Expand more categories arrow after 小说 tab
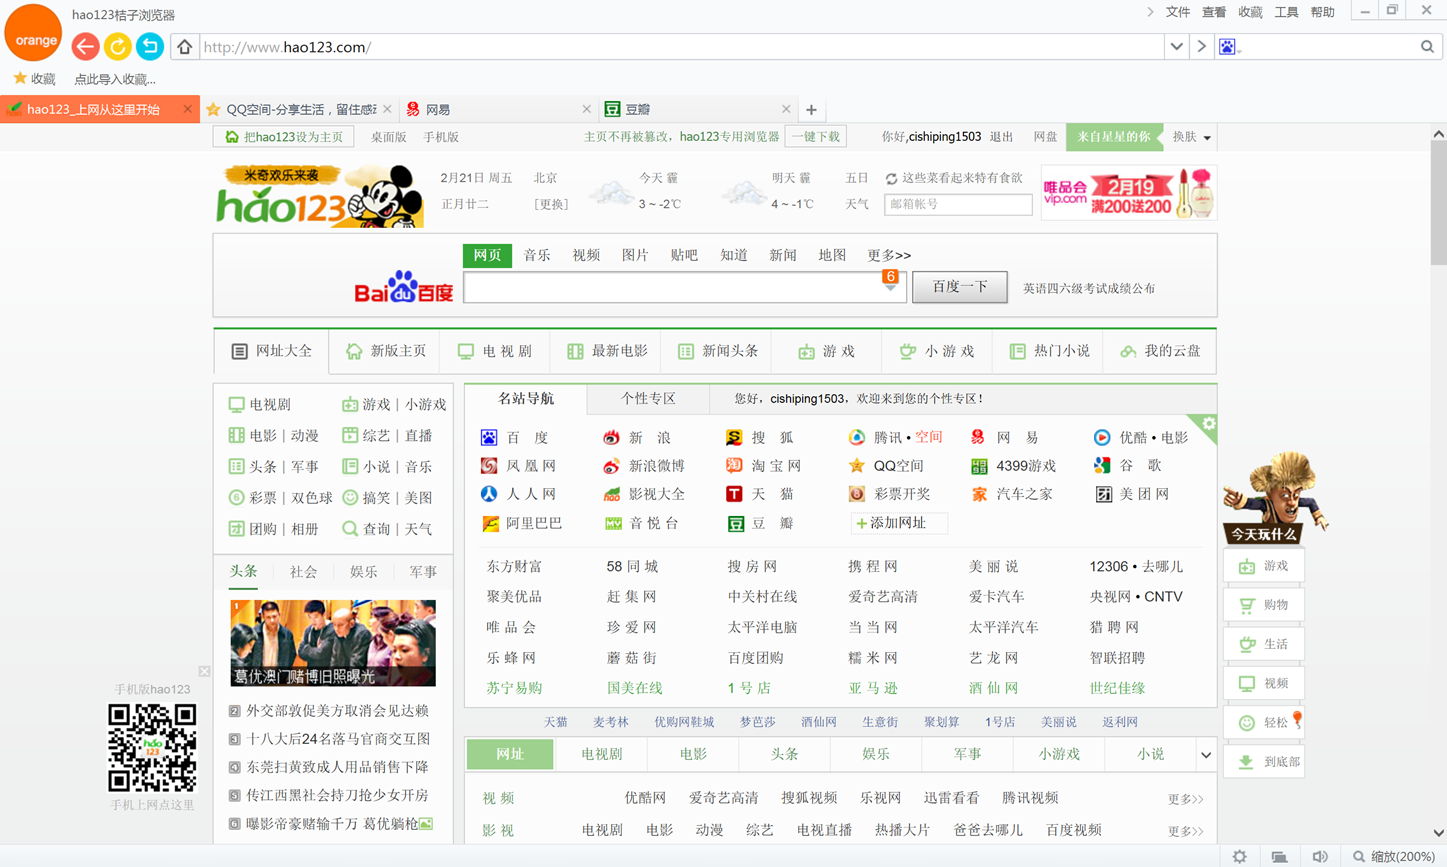Image resolution: width=1447 pixels, height=867 pixels. coord(1205,755)
